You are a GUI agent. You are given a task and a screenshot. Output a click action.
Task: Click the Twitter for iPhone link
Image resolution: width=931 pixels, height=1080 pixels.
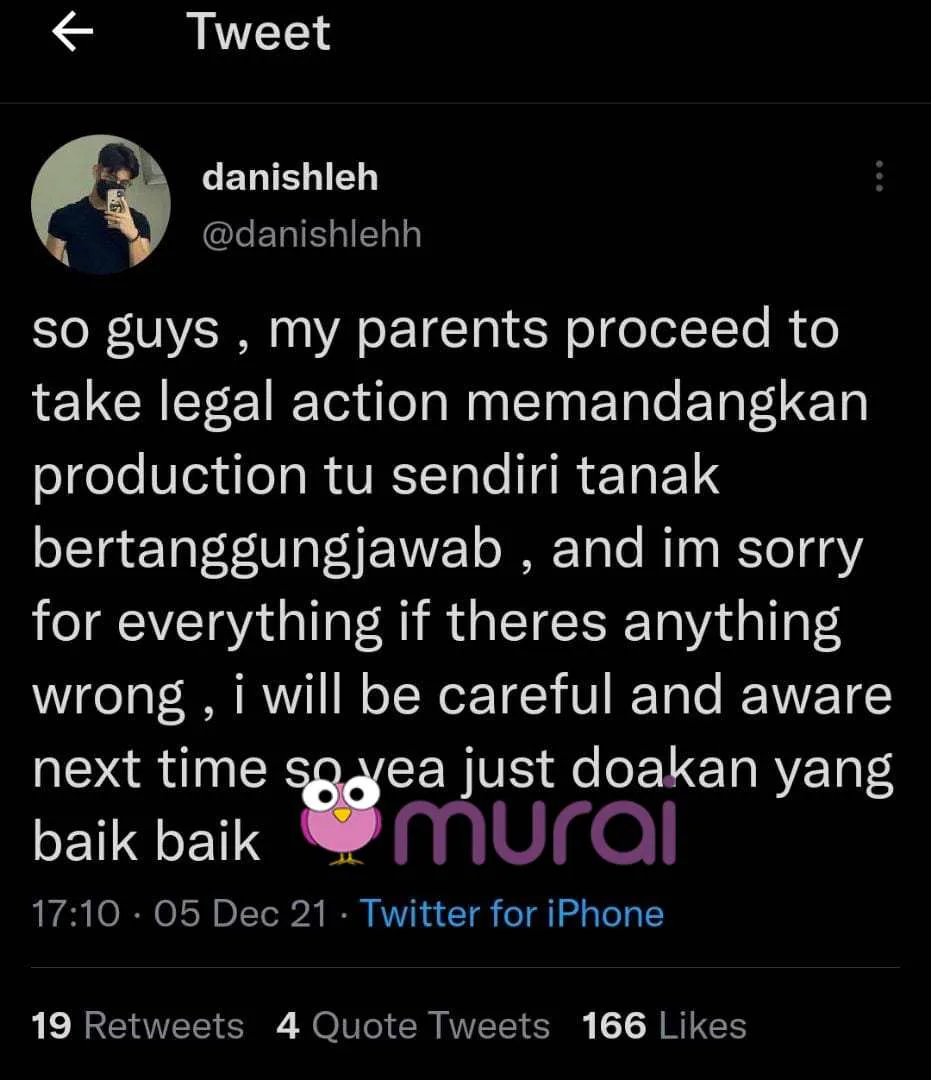[x=512, y=914]
